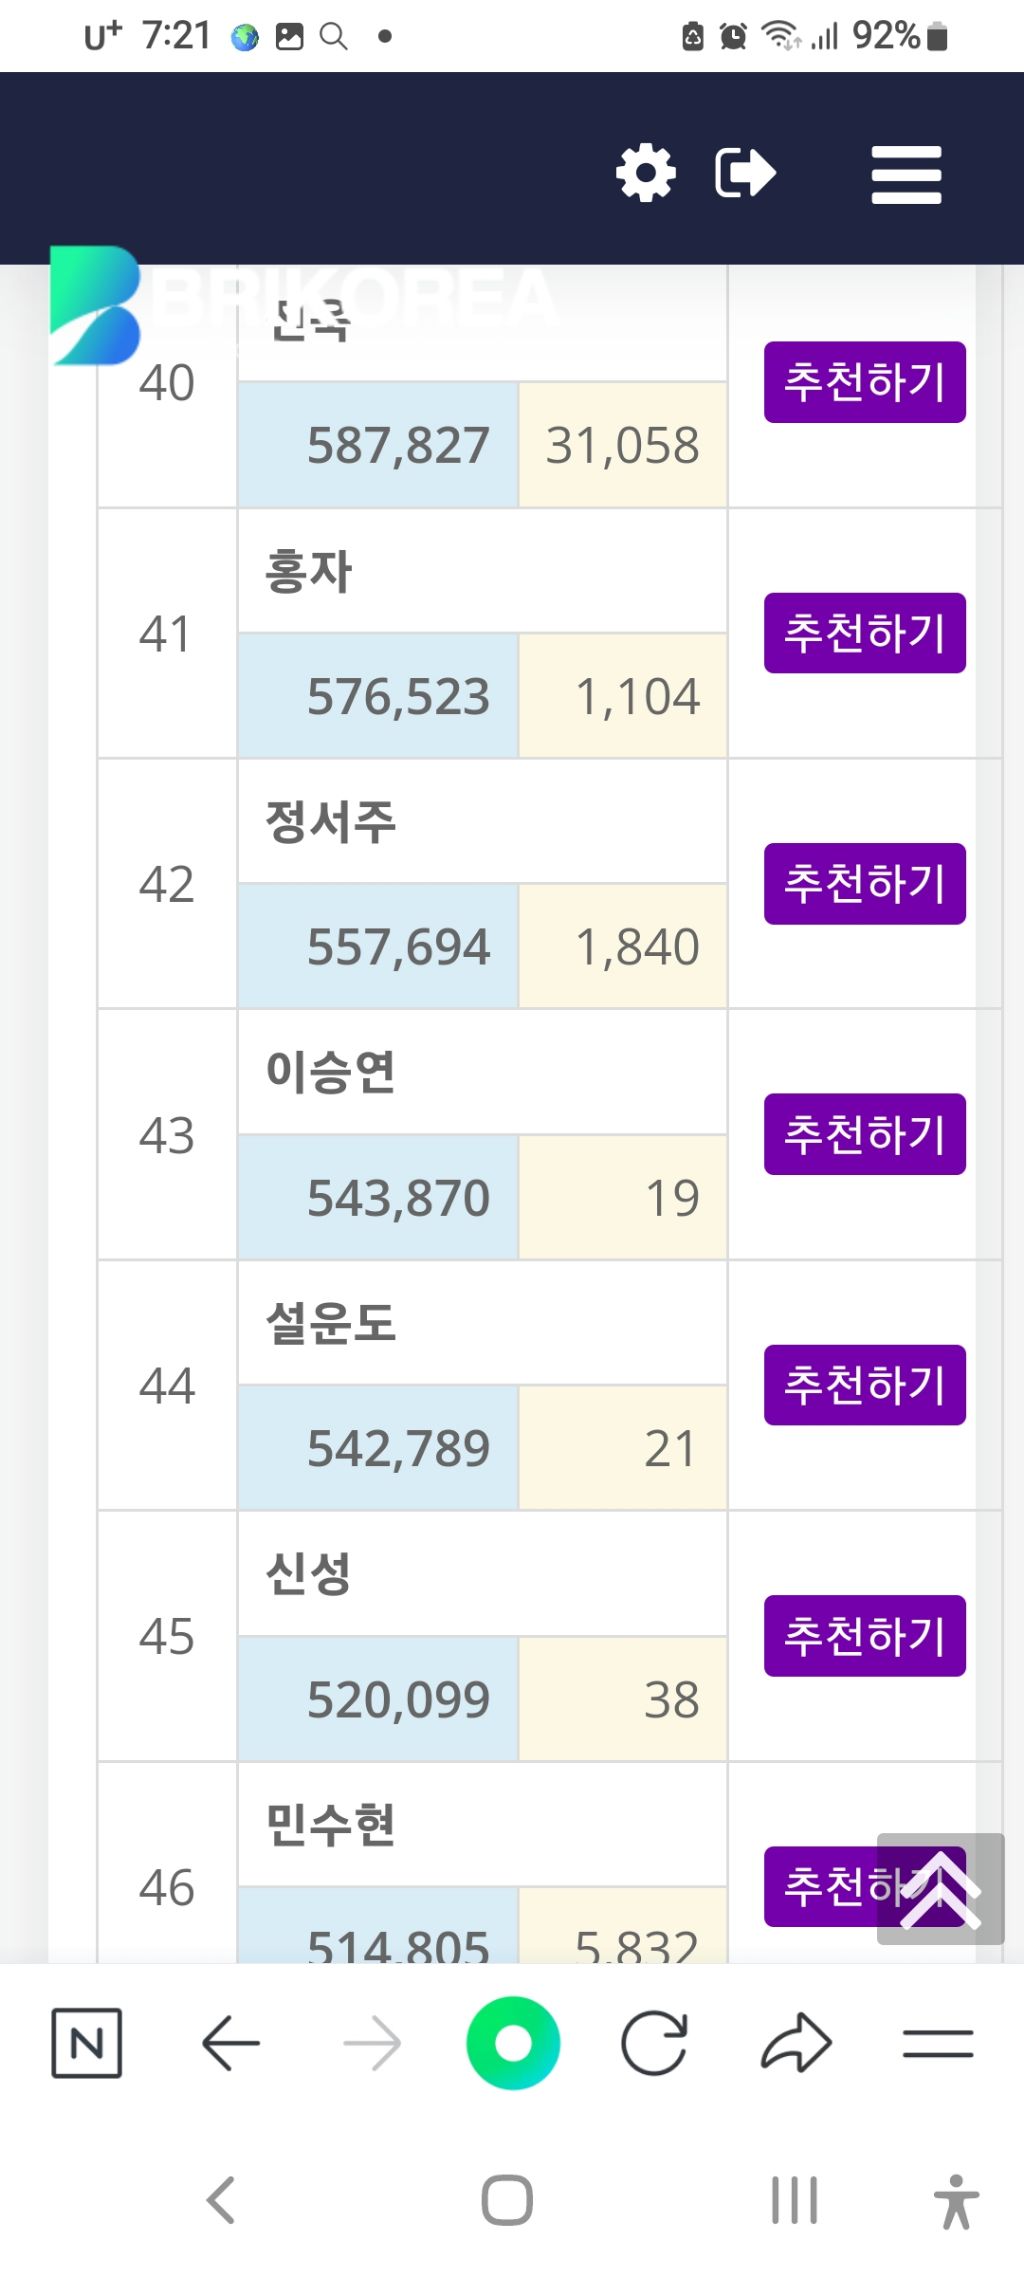Screen dimensions: 1024x2276
Task: Open the hamburger menu in header
Action: click(906, 175)
